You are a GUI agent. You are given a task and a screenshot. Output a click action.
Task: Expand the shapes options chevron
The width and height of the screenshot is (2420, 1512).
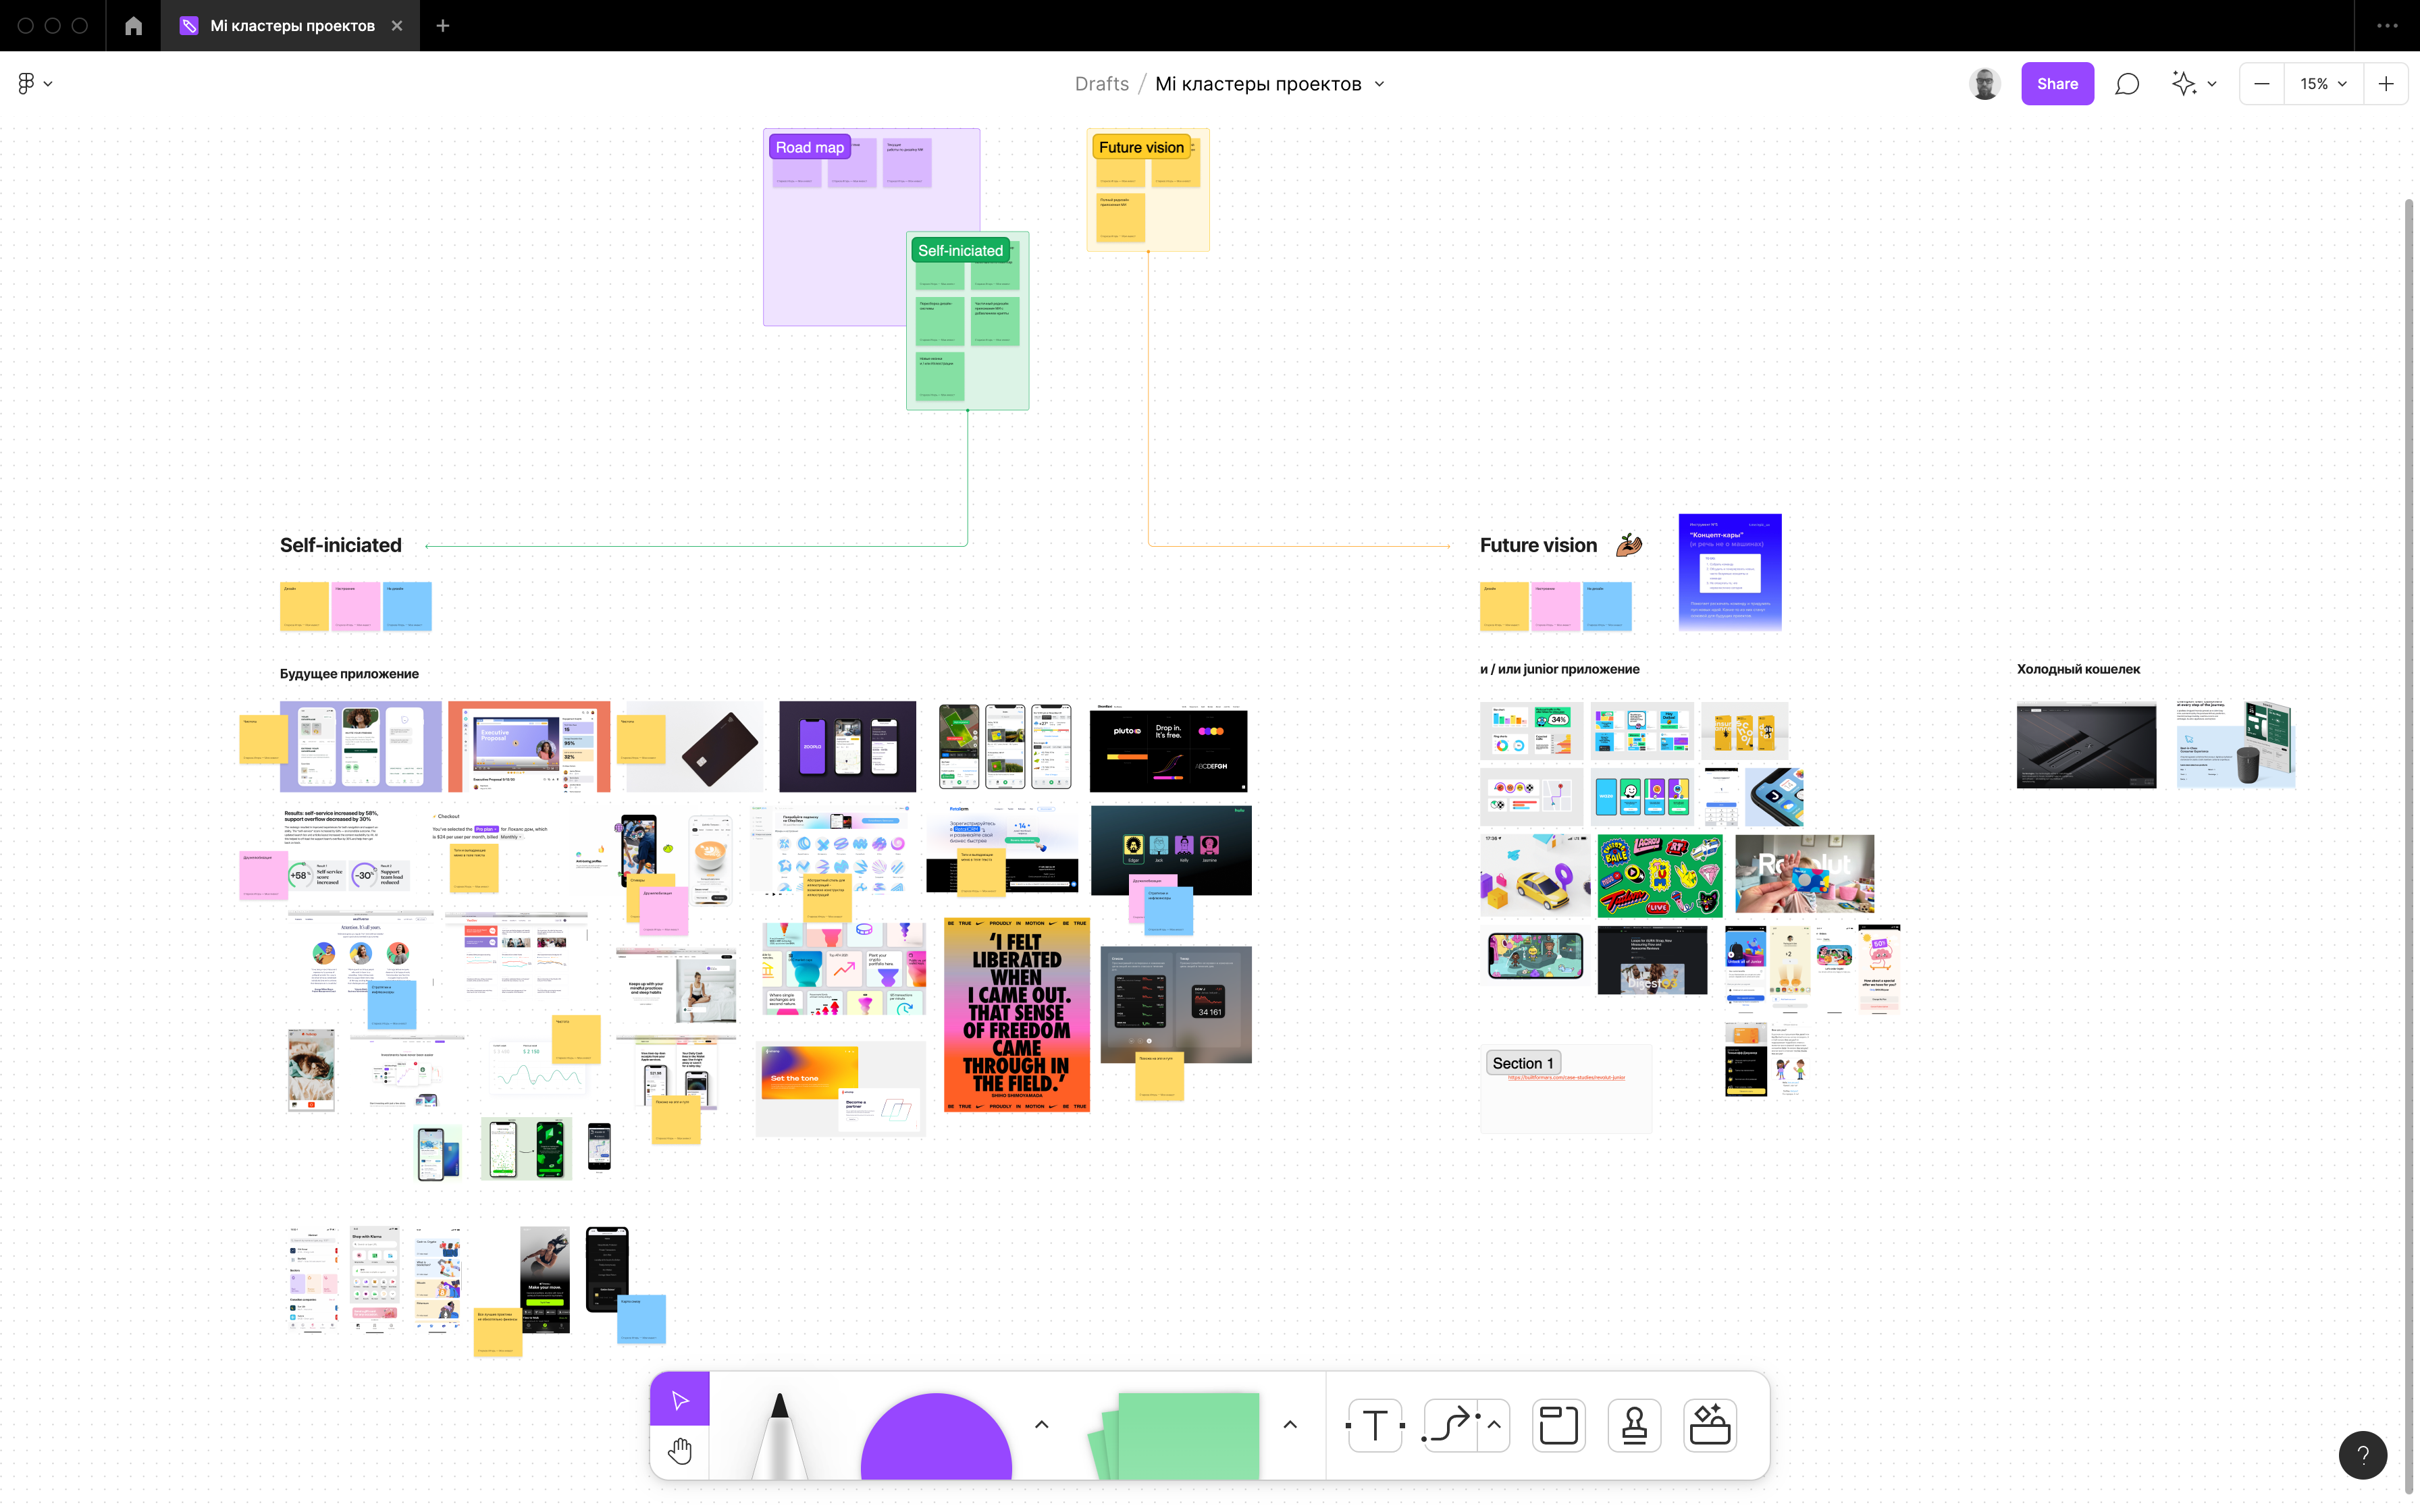[x=1041, y=1425]
